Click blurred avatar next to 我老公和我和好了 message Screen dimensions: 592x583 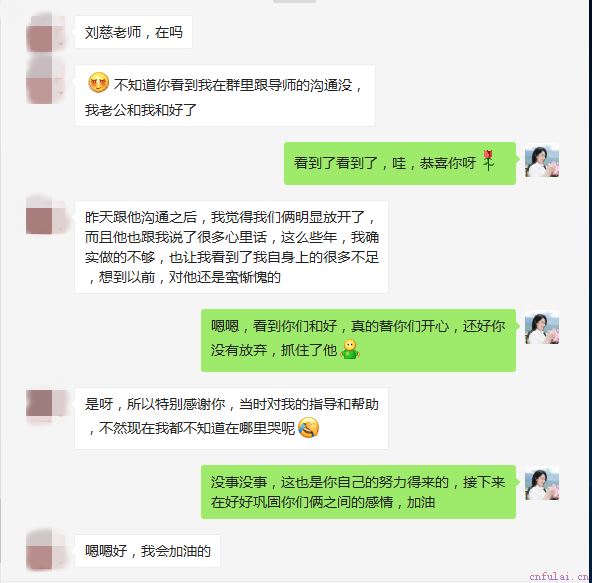45,81
